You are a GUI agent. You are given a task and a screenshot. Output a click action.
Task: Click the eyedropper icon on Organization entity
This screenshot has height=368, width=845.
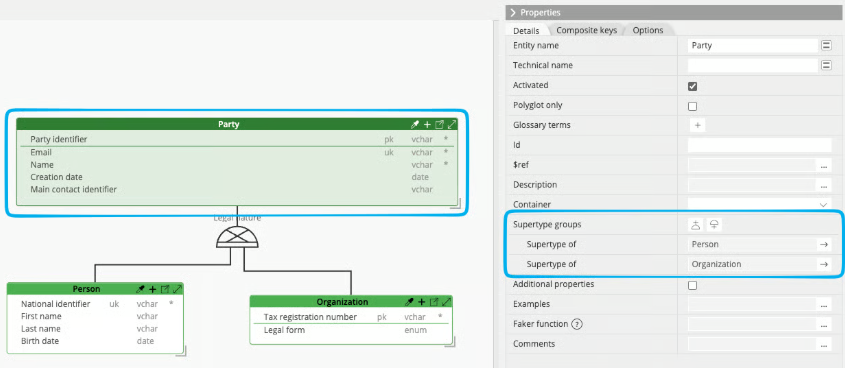click(410, 302)
